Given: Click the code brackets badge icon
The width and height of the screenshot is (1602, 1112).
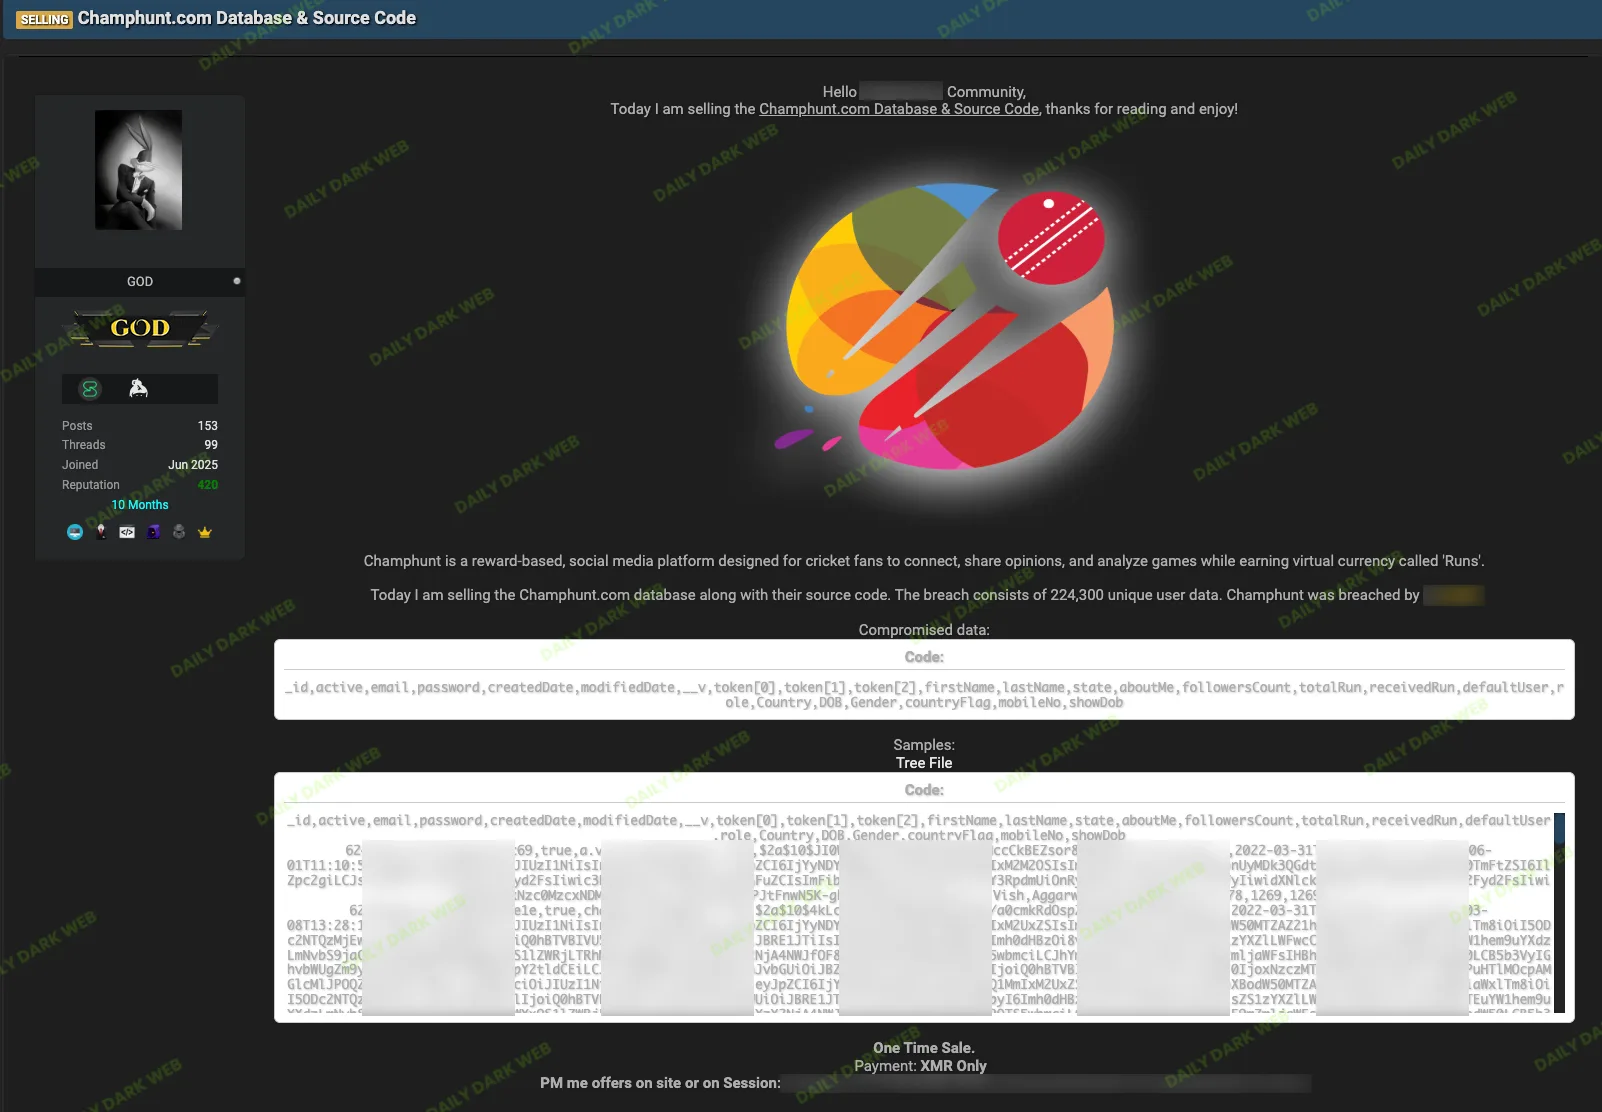Looking at the screenshot, I should tap(127, 532).
